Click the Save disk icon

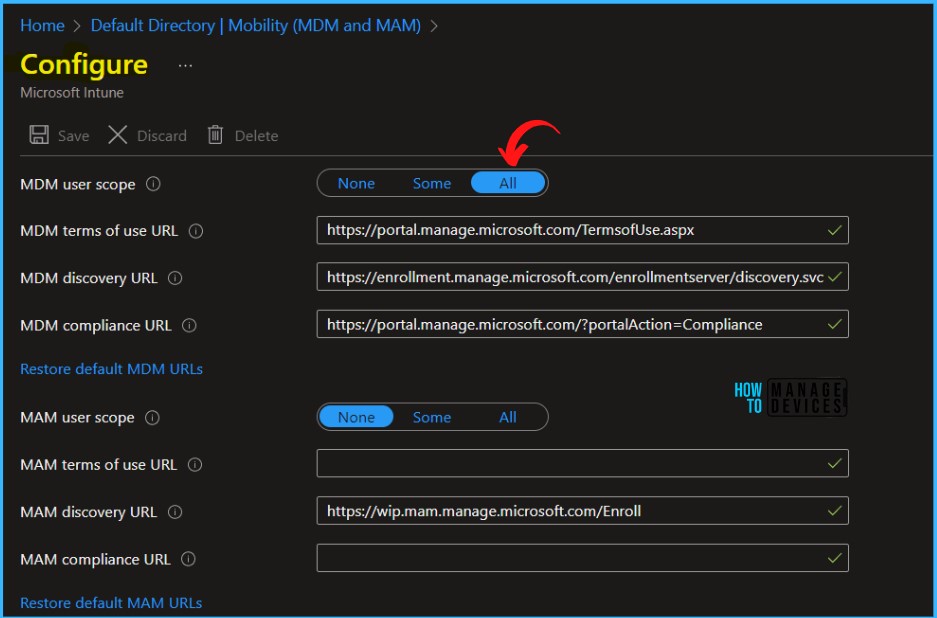coord(39,135)
